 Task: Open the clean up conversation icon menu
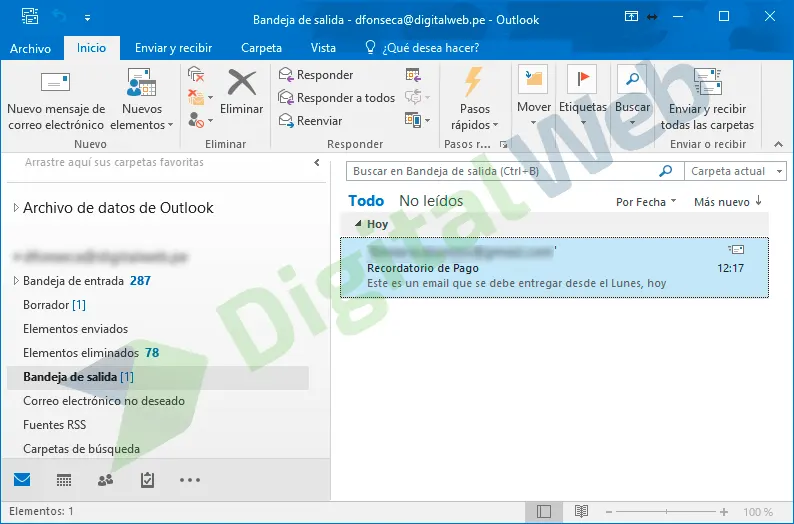[200, 97]
